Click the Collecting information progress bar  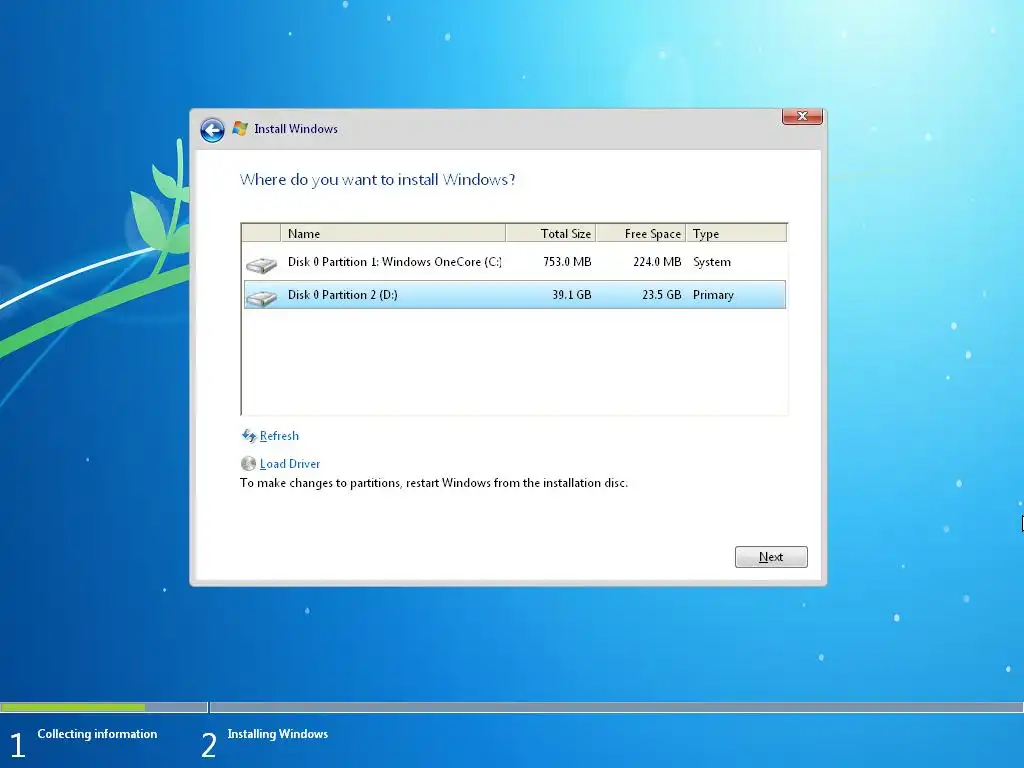(104, 707)
